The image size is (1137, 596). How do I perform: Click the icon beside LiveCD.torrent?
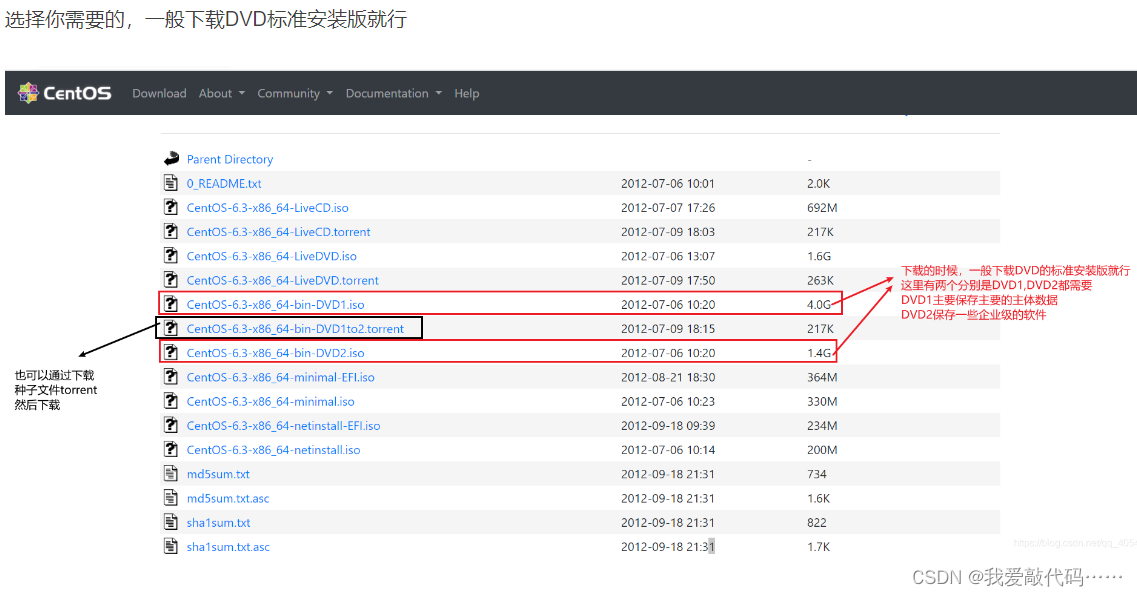[170, 231]
